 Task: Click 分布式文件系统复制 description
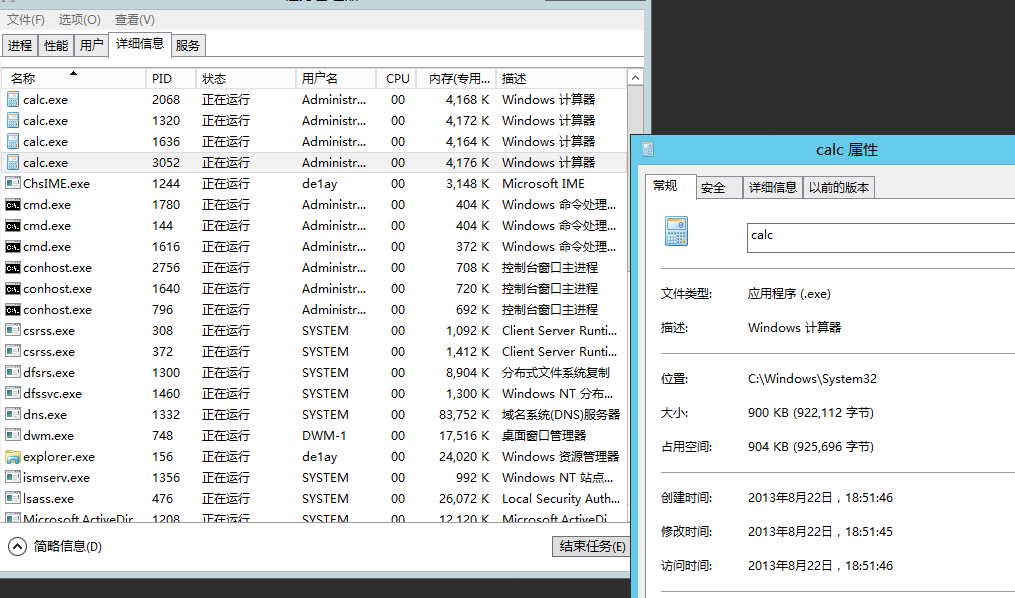click(556, 373)
